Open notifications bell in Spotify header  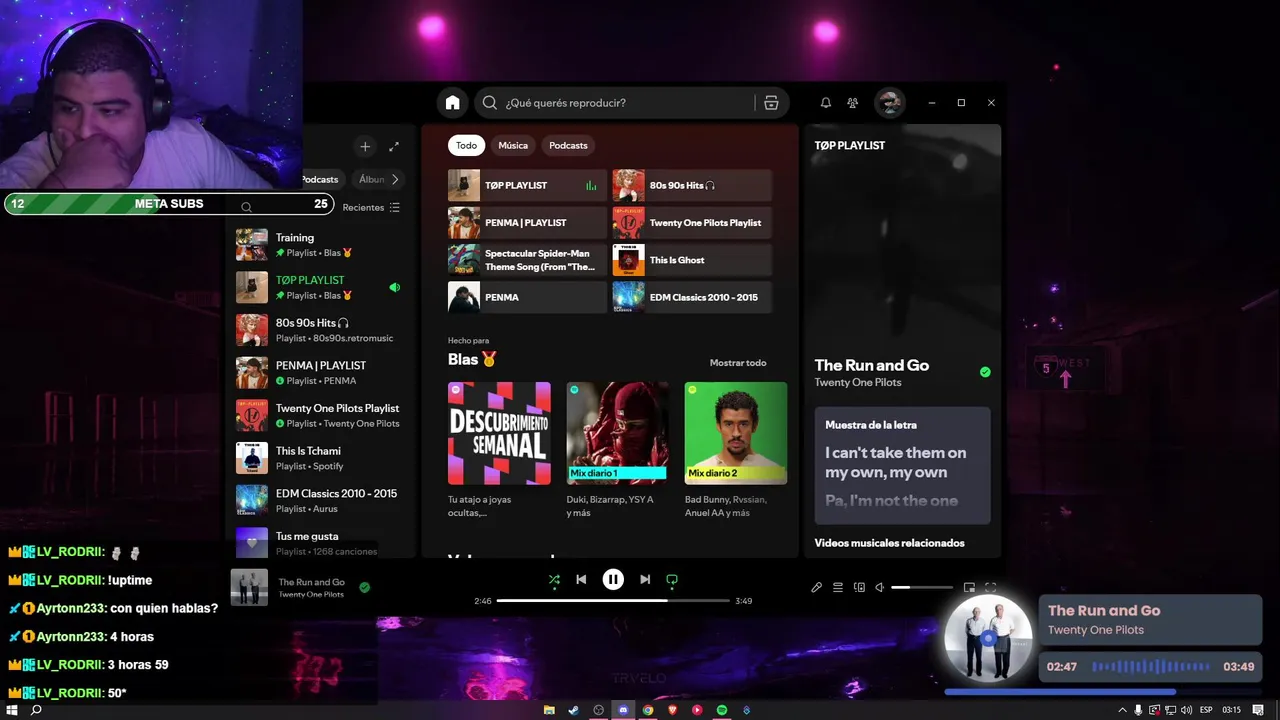click(826, 103)
